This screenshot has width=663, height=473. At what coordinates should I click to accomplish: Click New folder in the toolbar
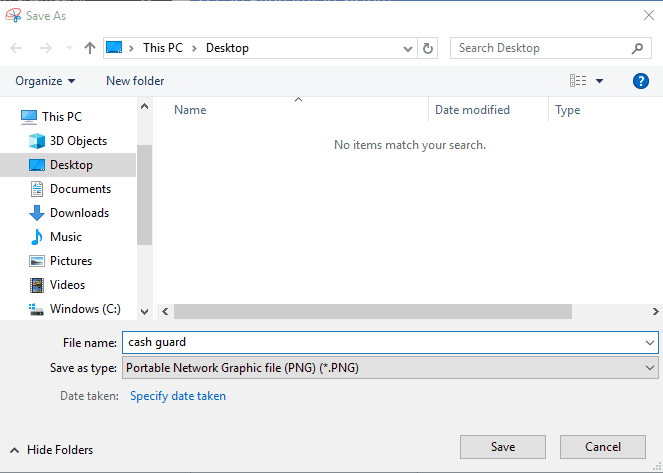tap(135, 81)
